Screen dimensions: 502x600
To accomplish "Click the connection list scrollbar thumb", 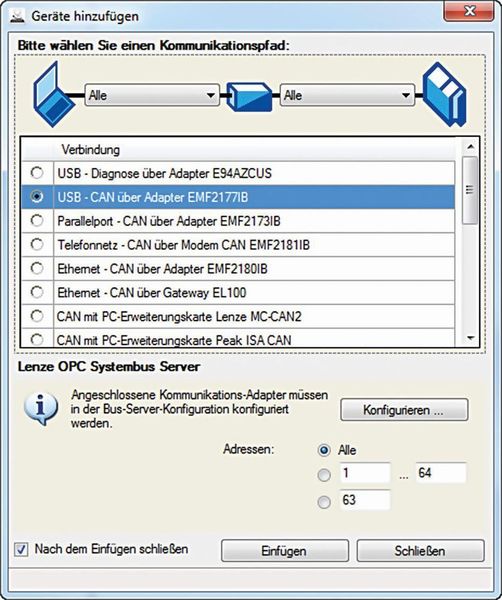I will point(470,190).
